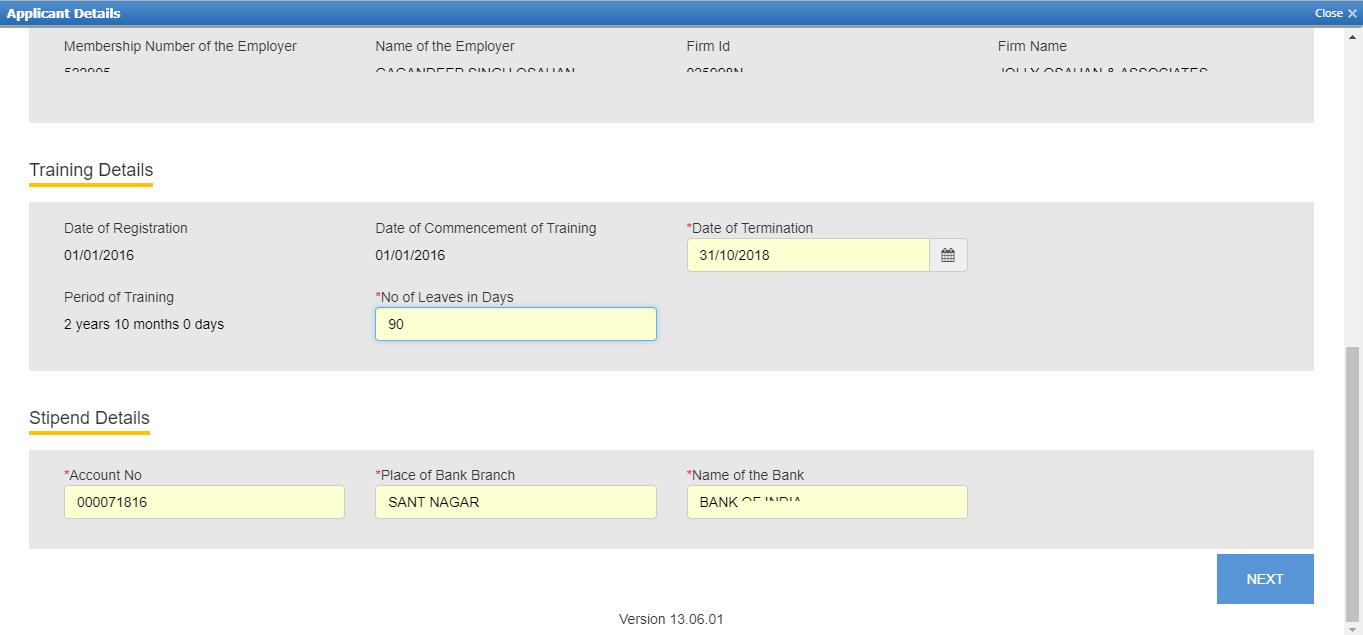This screenshot has height=635, width=1363.
Task: Click the Stipend Details section heading
Action: tap(89, 418)
